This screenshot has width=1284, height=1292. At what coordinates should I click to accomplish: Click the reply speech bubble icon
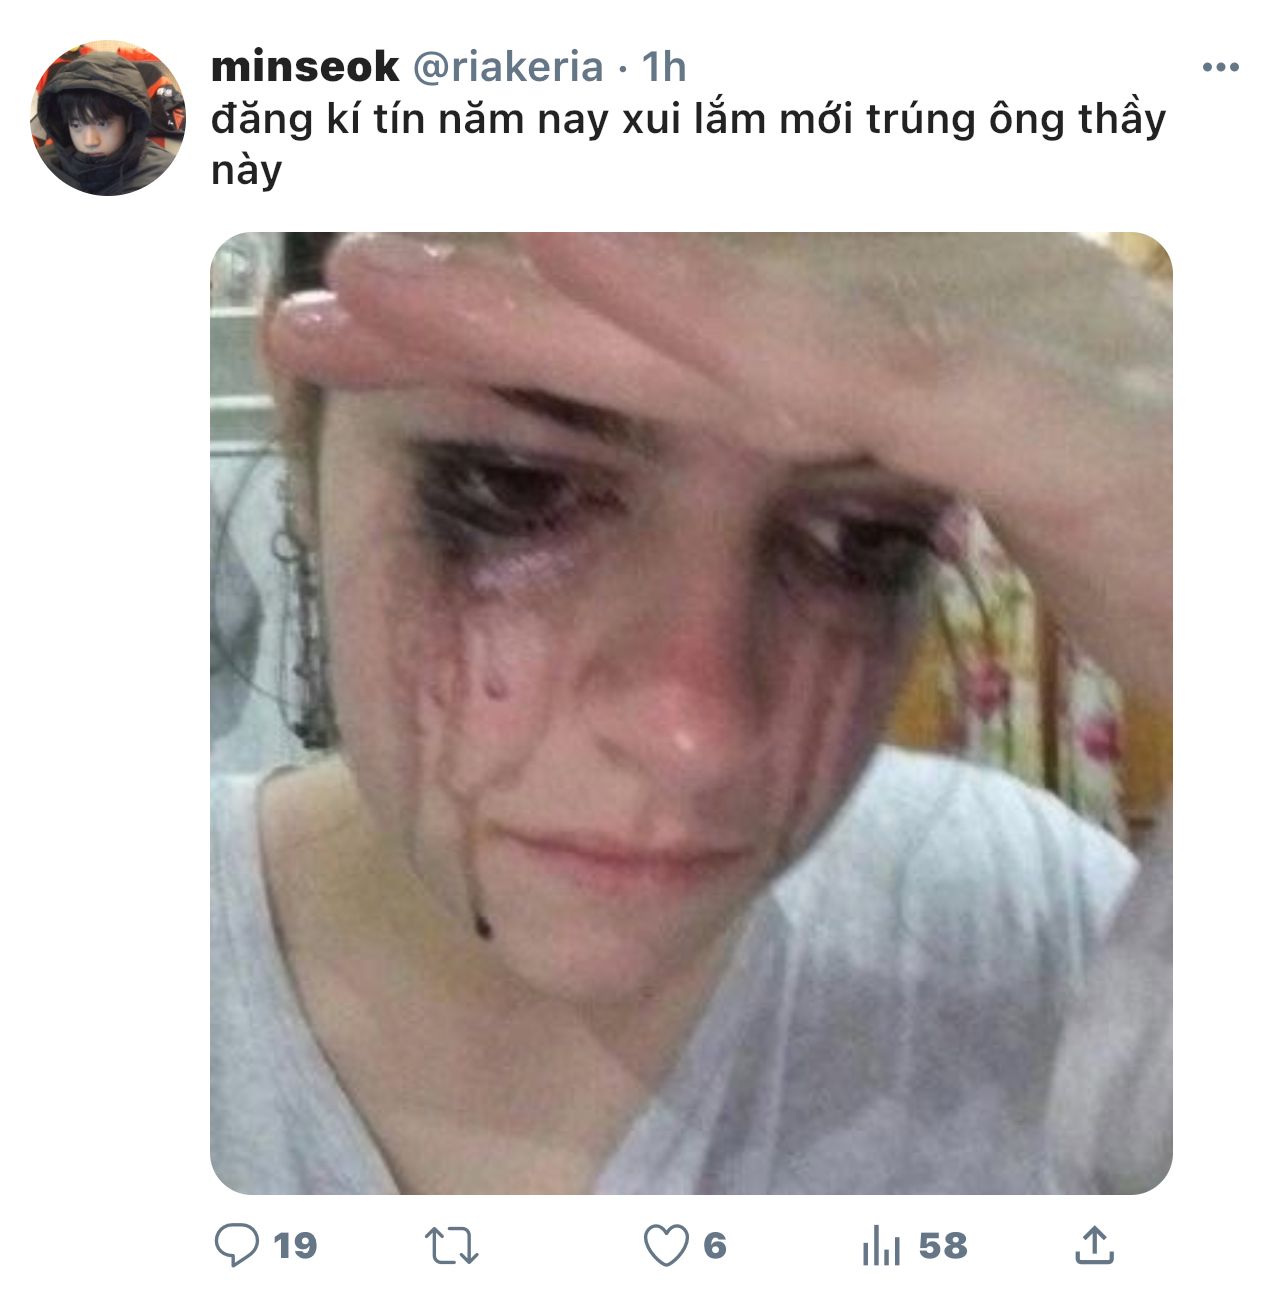click(x=237, y=1245)
